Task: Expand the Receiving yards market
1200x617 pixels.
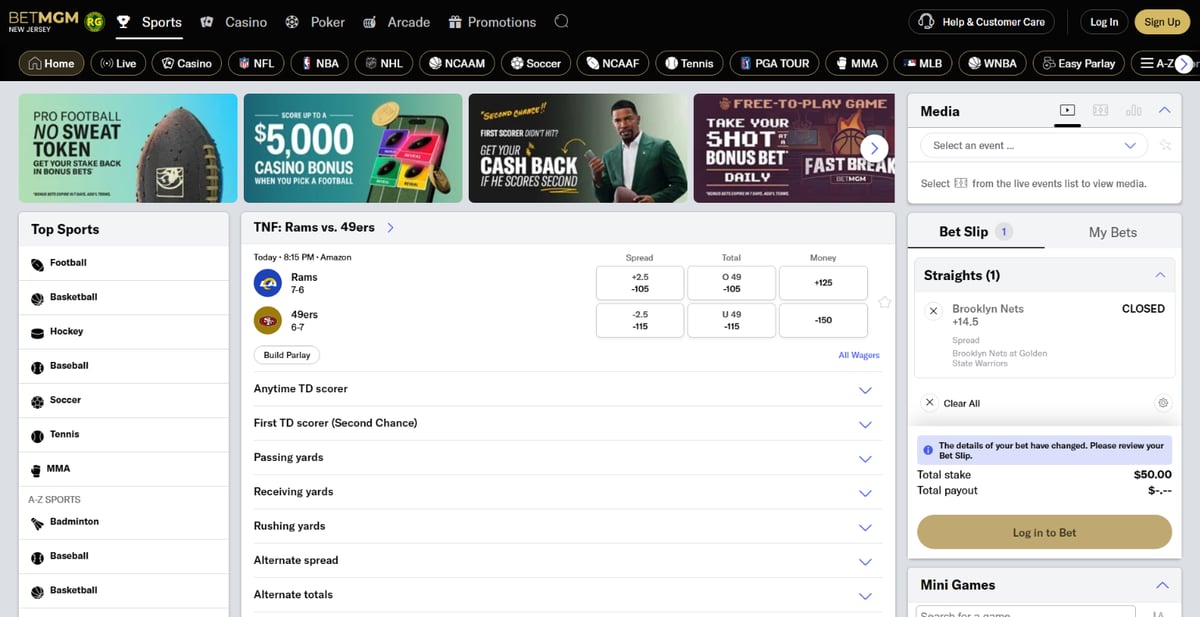Action: [568, 492]
